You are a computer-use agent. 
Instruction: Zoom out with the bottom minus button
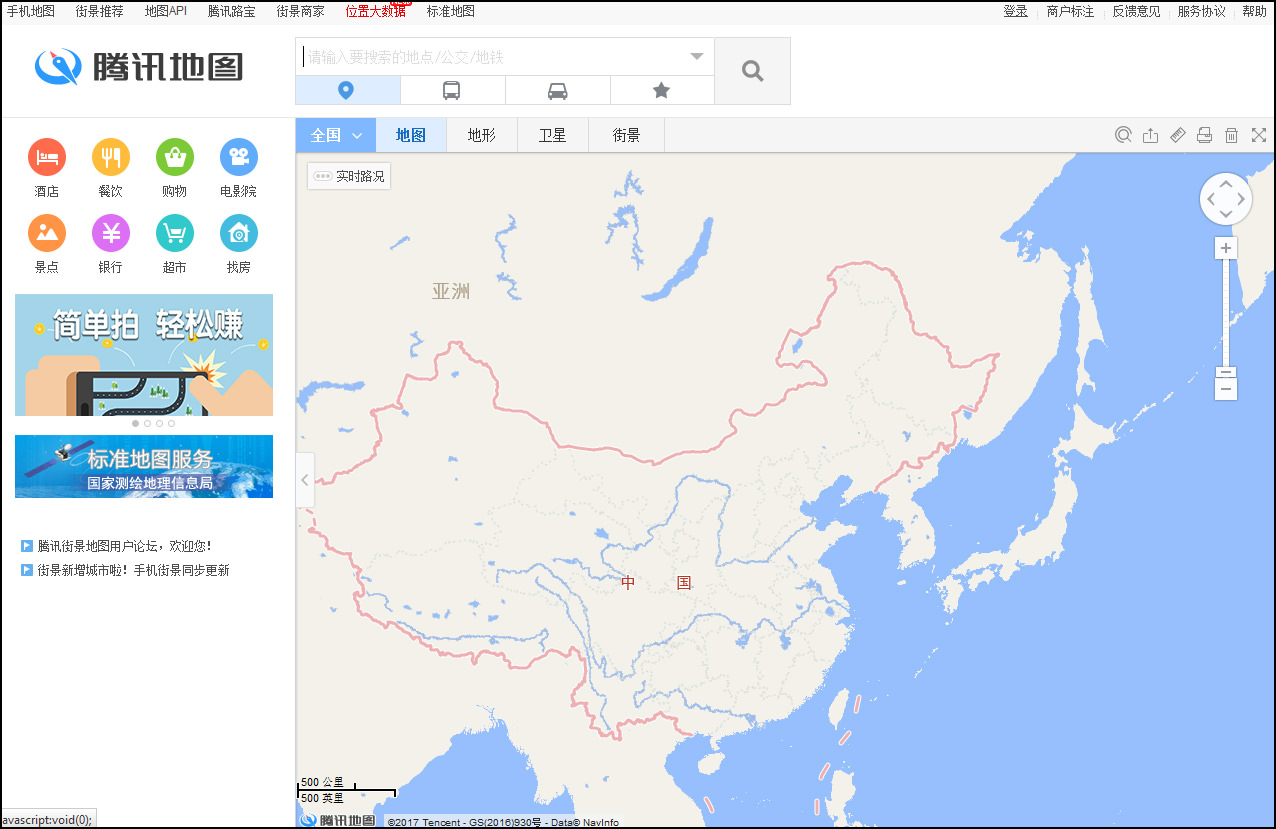click(1226, 389)
